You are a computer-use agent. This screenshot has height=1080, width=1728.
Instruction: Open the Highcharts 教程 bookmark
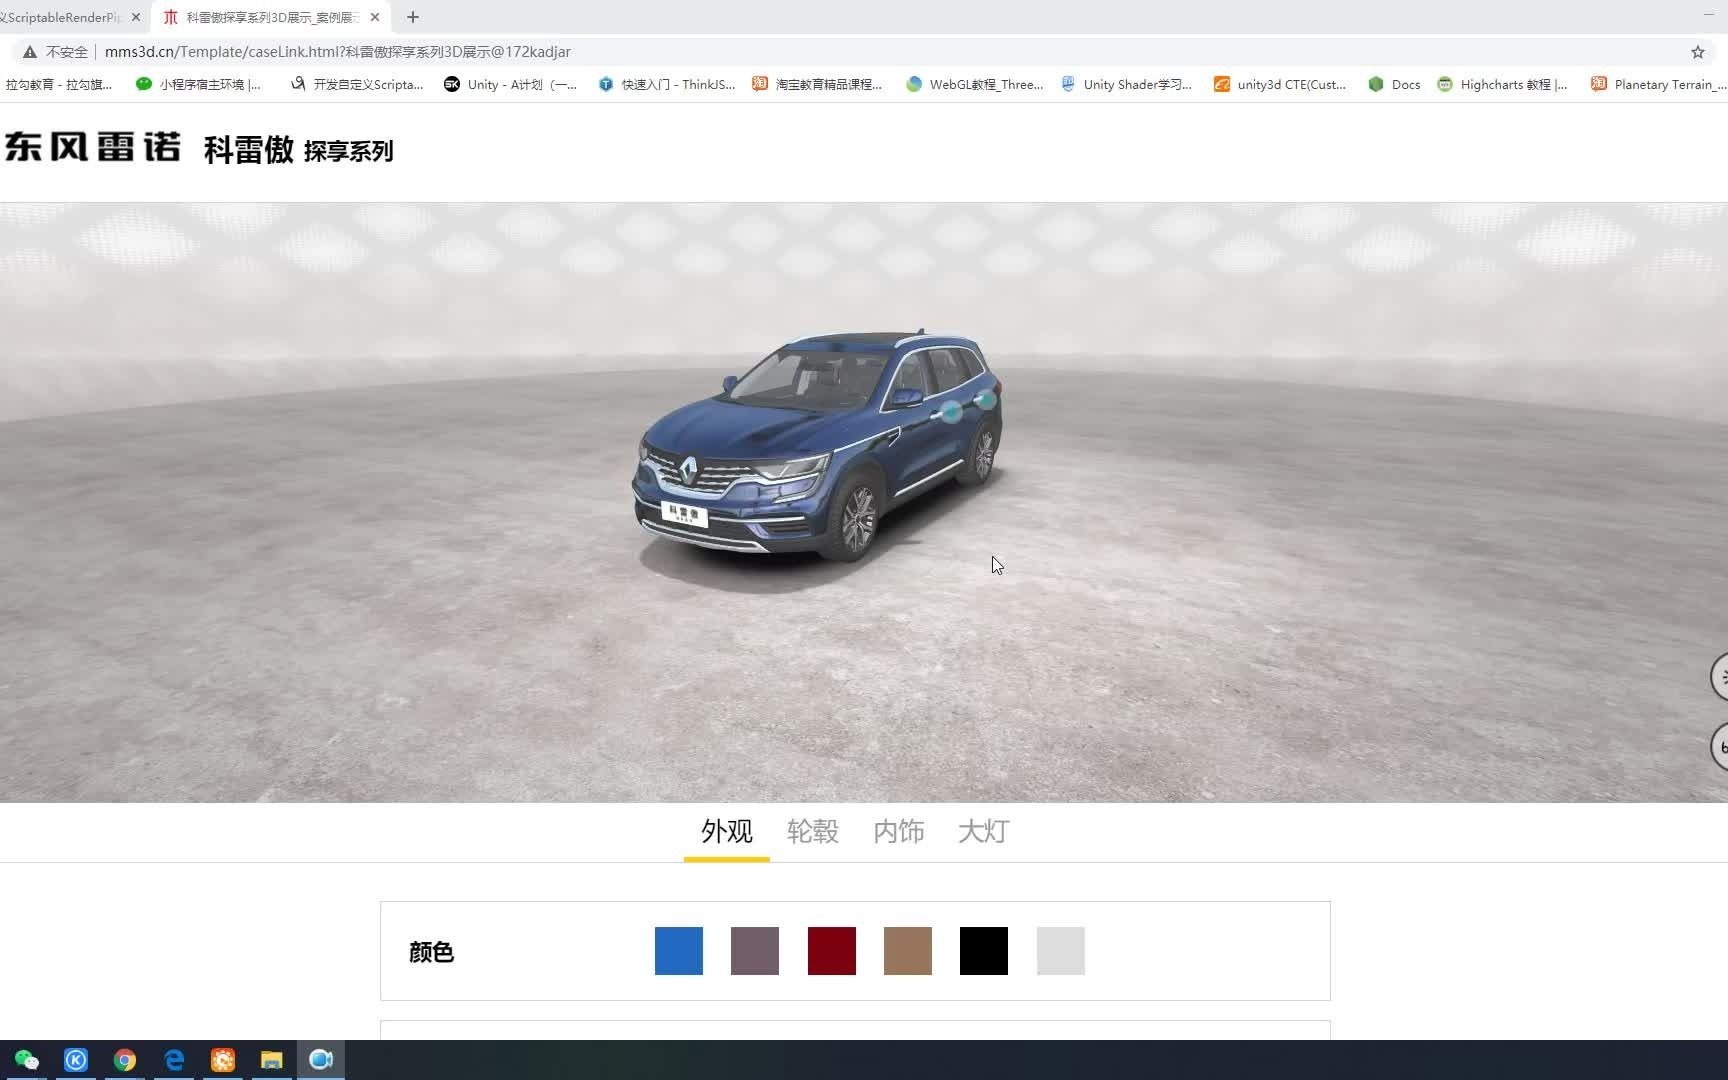click(1502, 84)
